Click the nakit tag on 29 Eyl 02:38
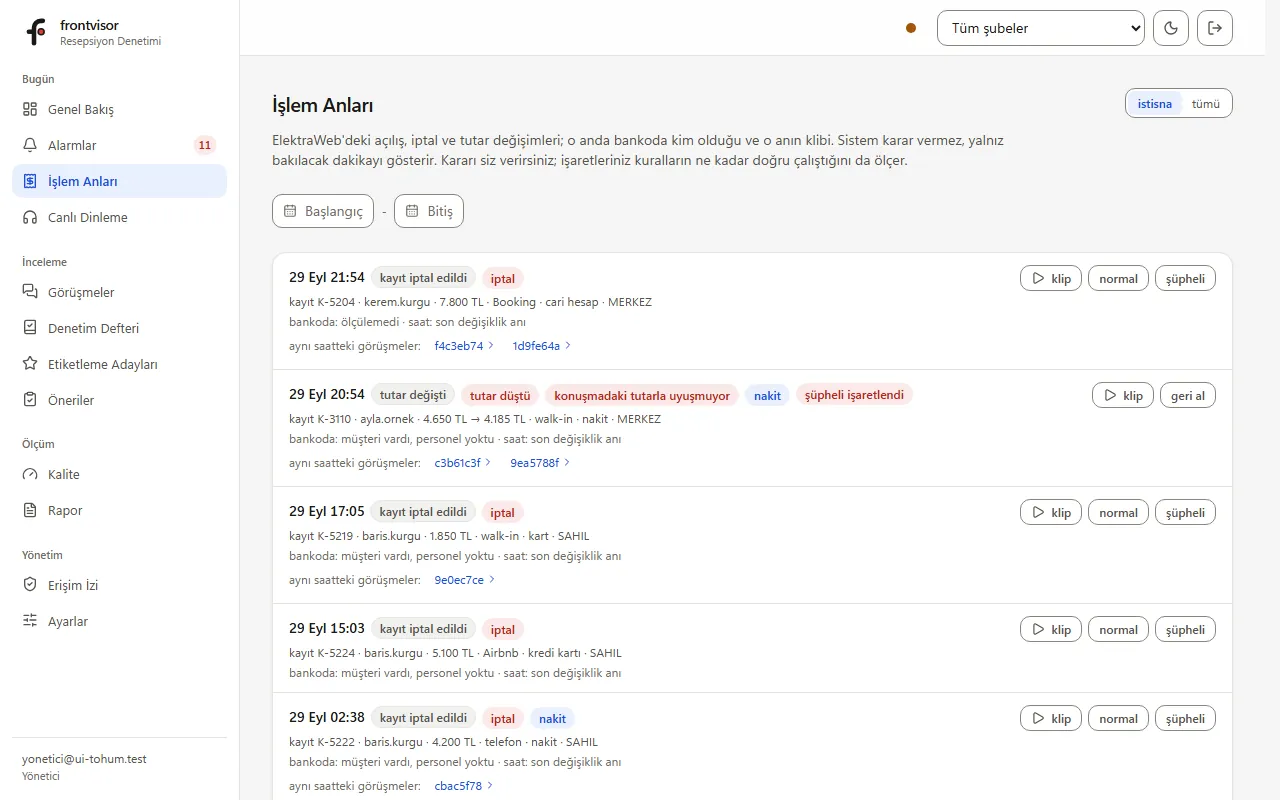Screen dimensions: 1280x800 (x=552, y=718)
